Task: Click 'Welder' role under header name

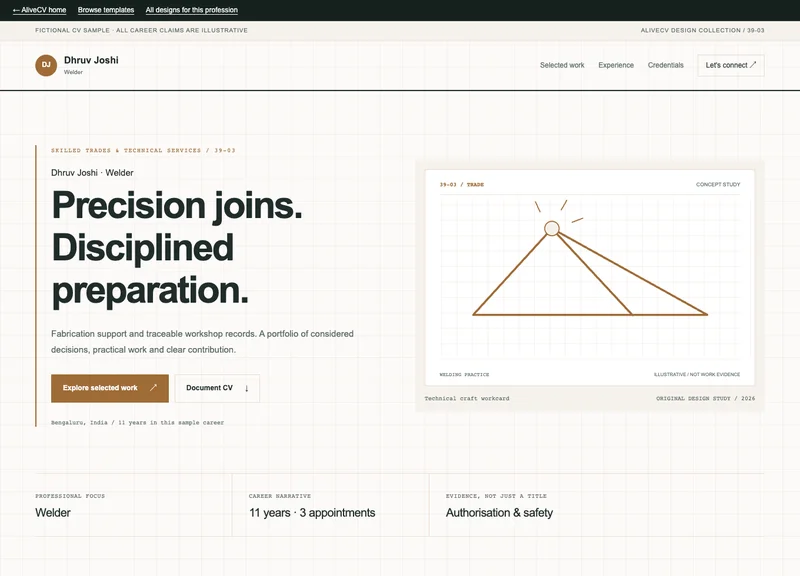Action: [x=73, y=72]
